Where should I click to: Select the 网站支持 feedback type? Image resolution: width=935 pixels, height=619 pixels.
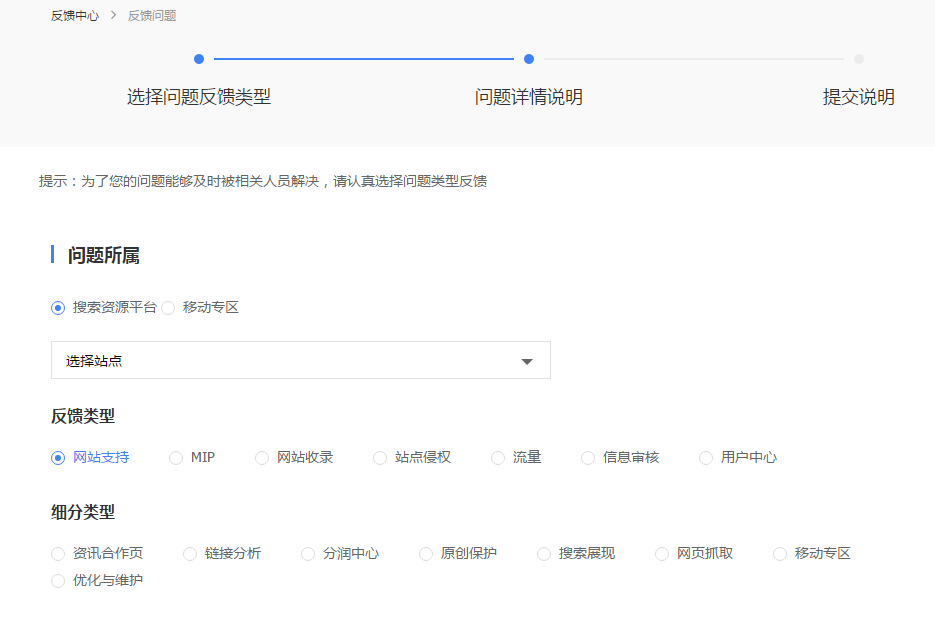[57, 457]
